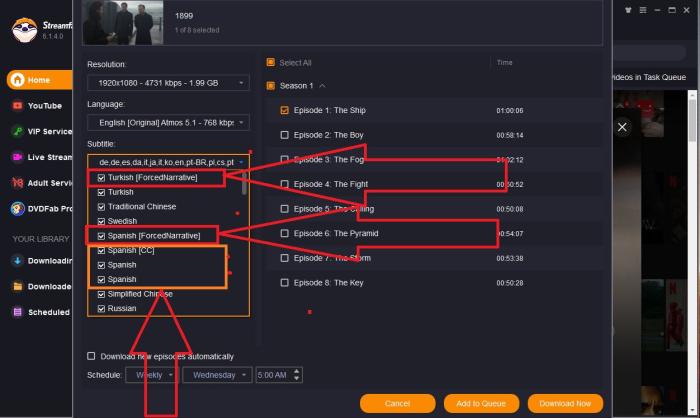Click the Adult Services icon
Viewport: 700px width, 418px height.
pyautogui.click(x=18, y=183)
